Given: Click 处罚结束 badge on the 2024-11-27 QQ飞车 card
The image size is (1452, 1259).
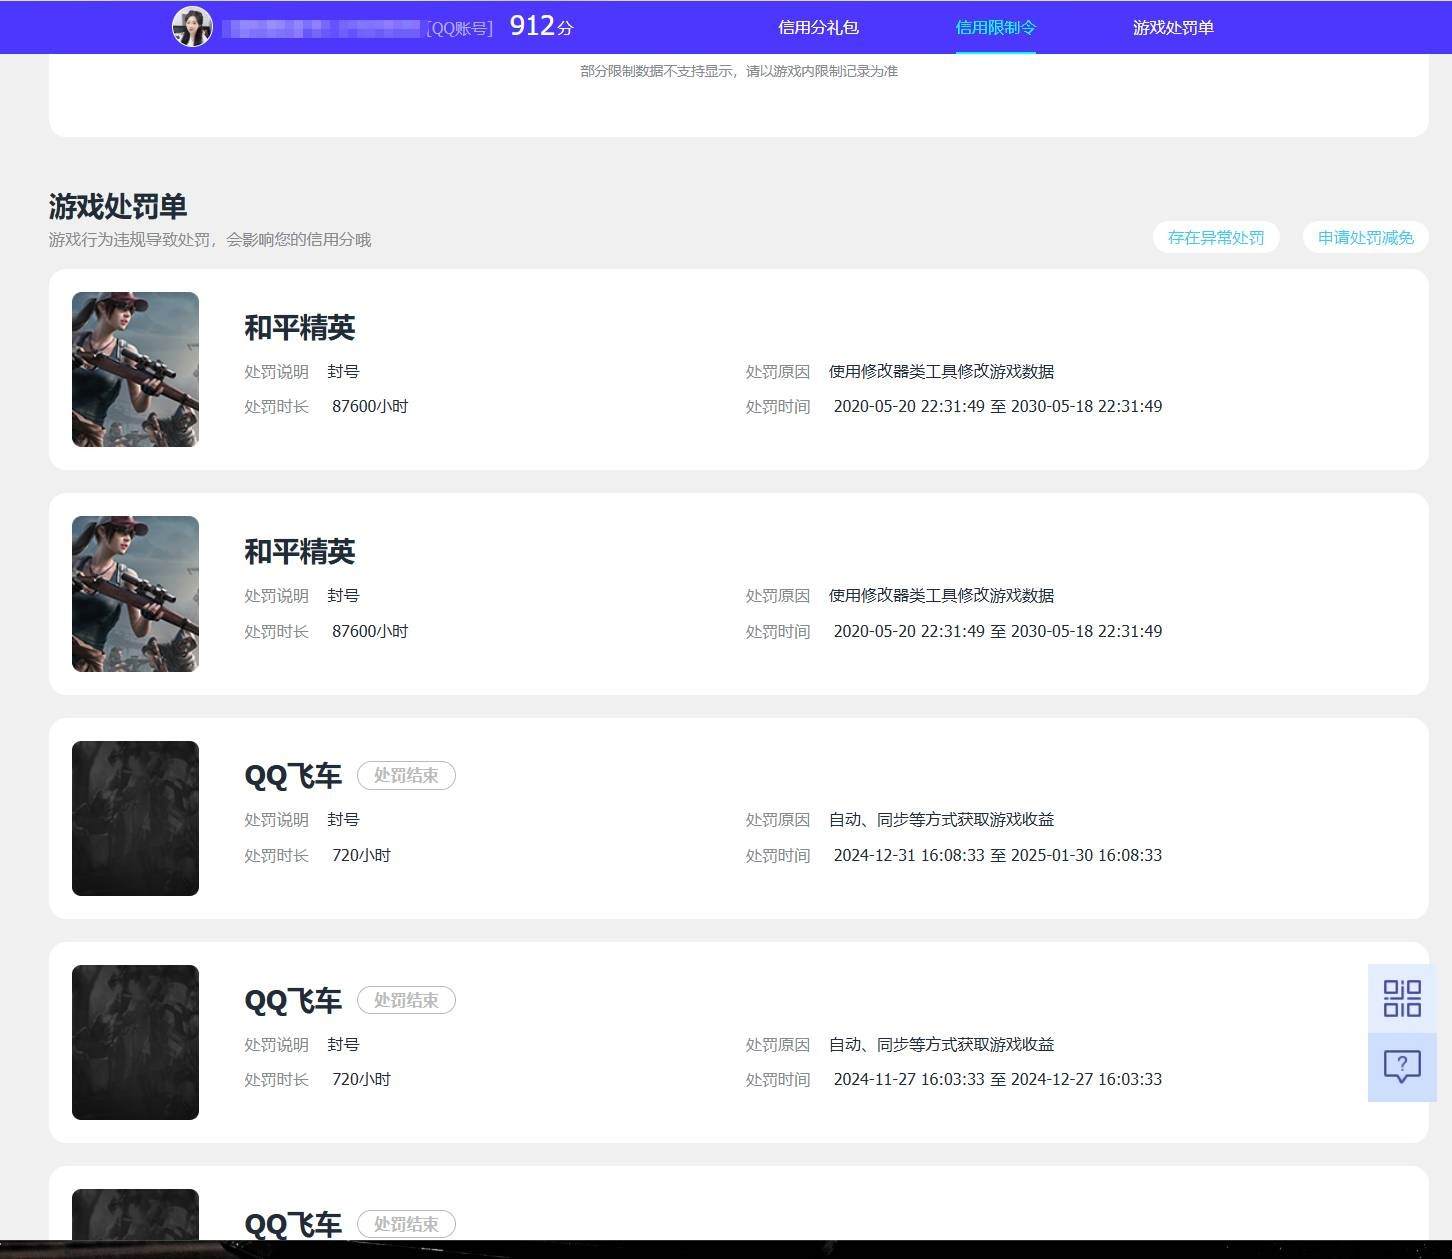Looking at the screenshot, I should point(406,1000).
